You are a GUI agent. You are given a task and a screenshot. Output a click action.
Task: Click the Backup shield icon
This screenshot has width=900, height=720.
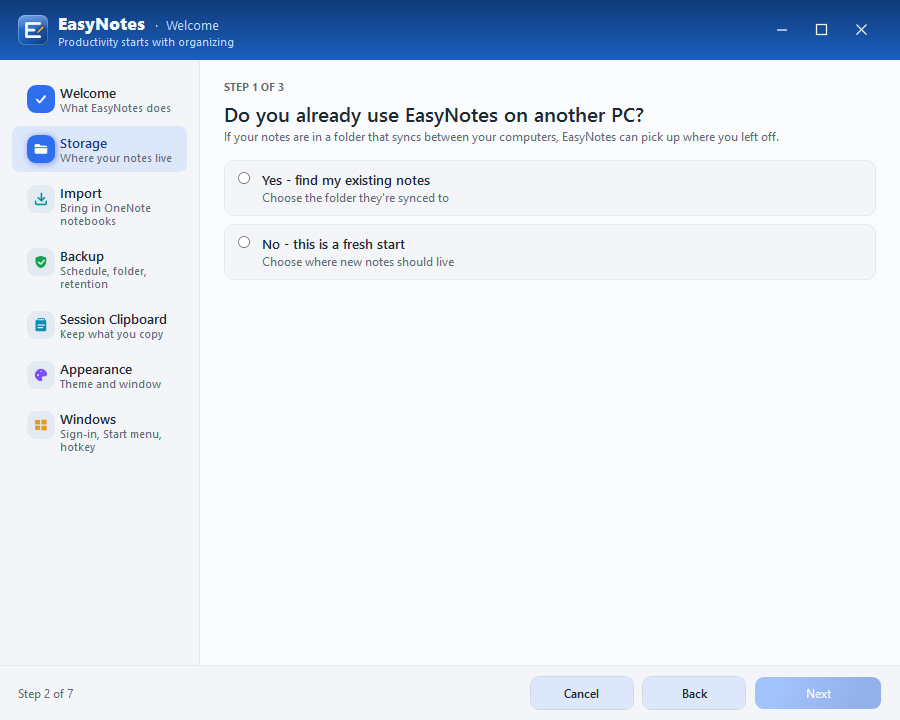point(41,262)
